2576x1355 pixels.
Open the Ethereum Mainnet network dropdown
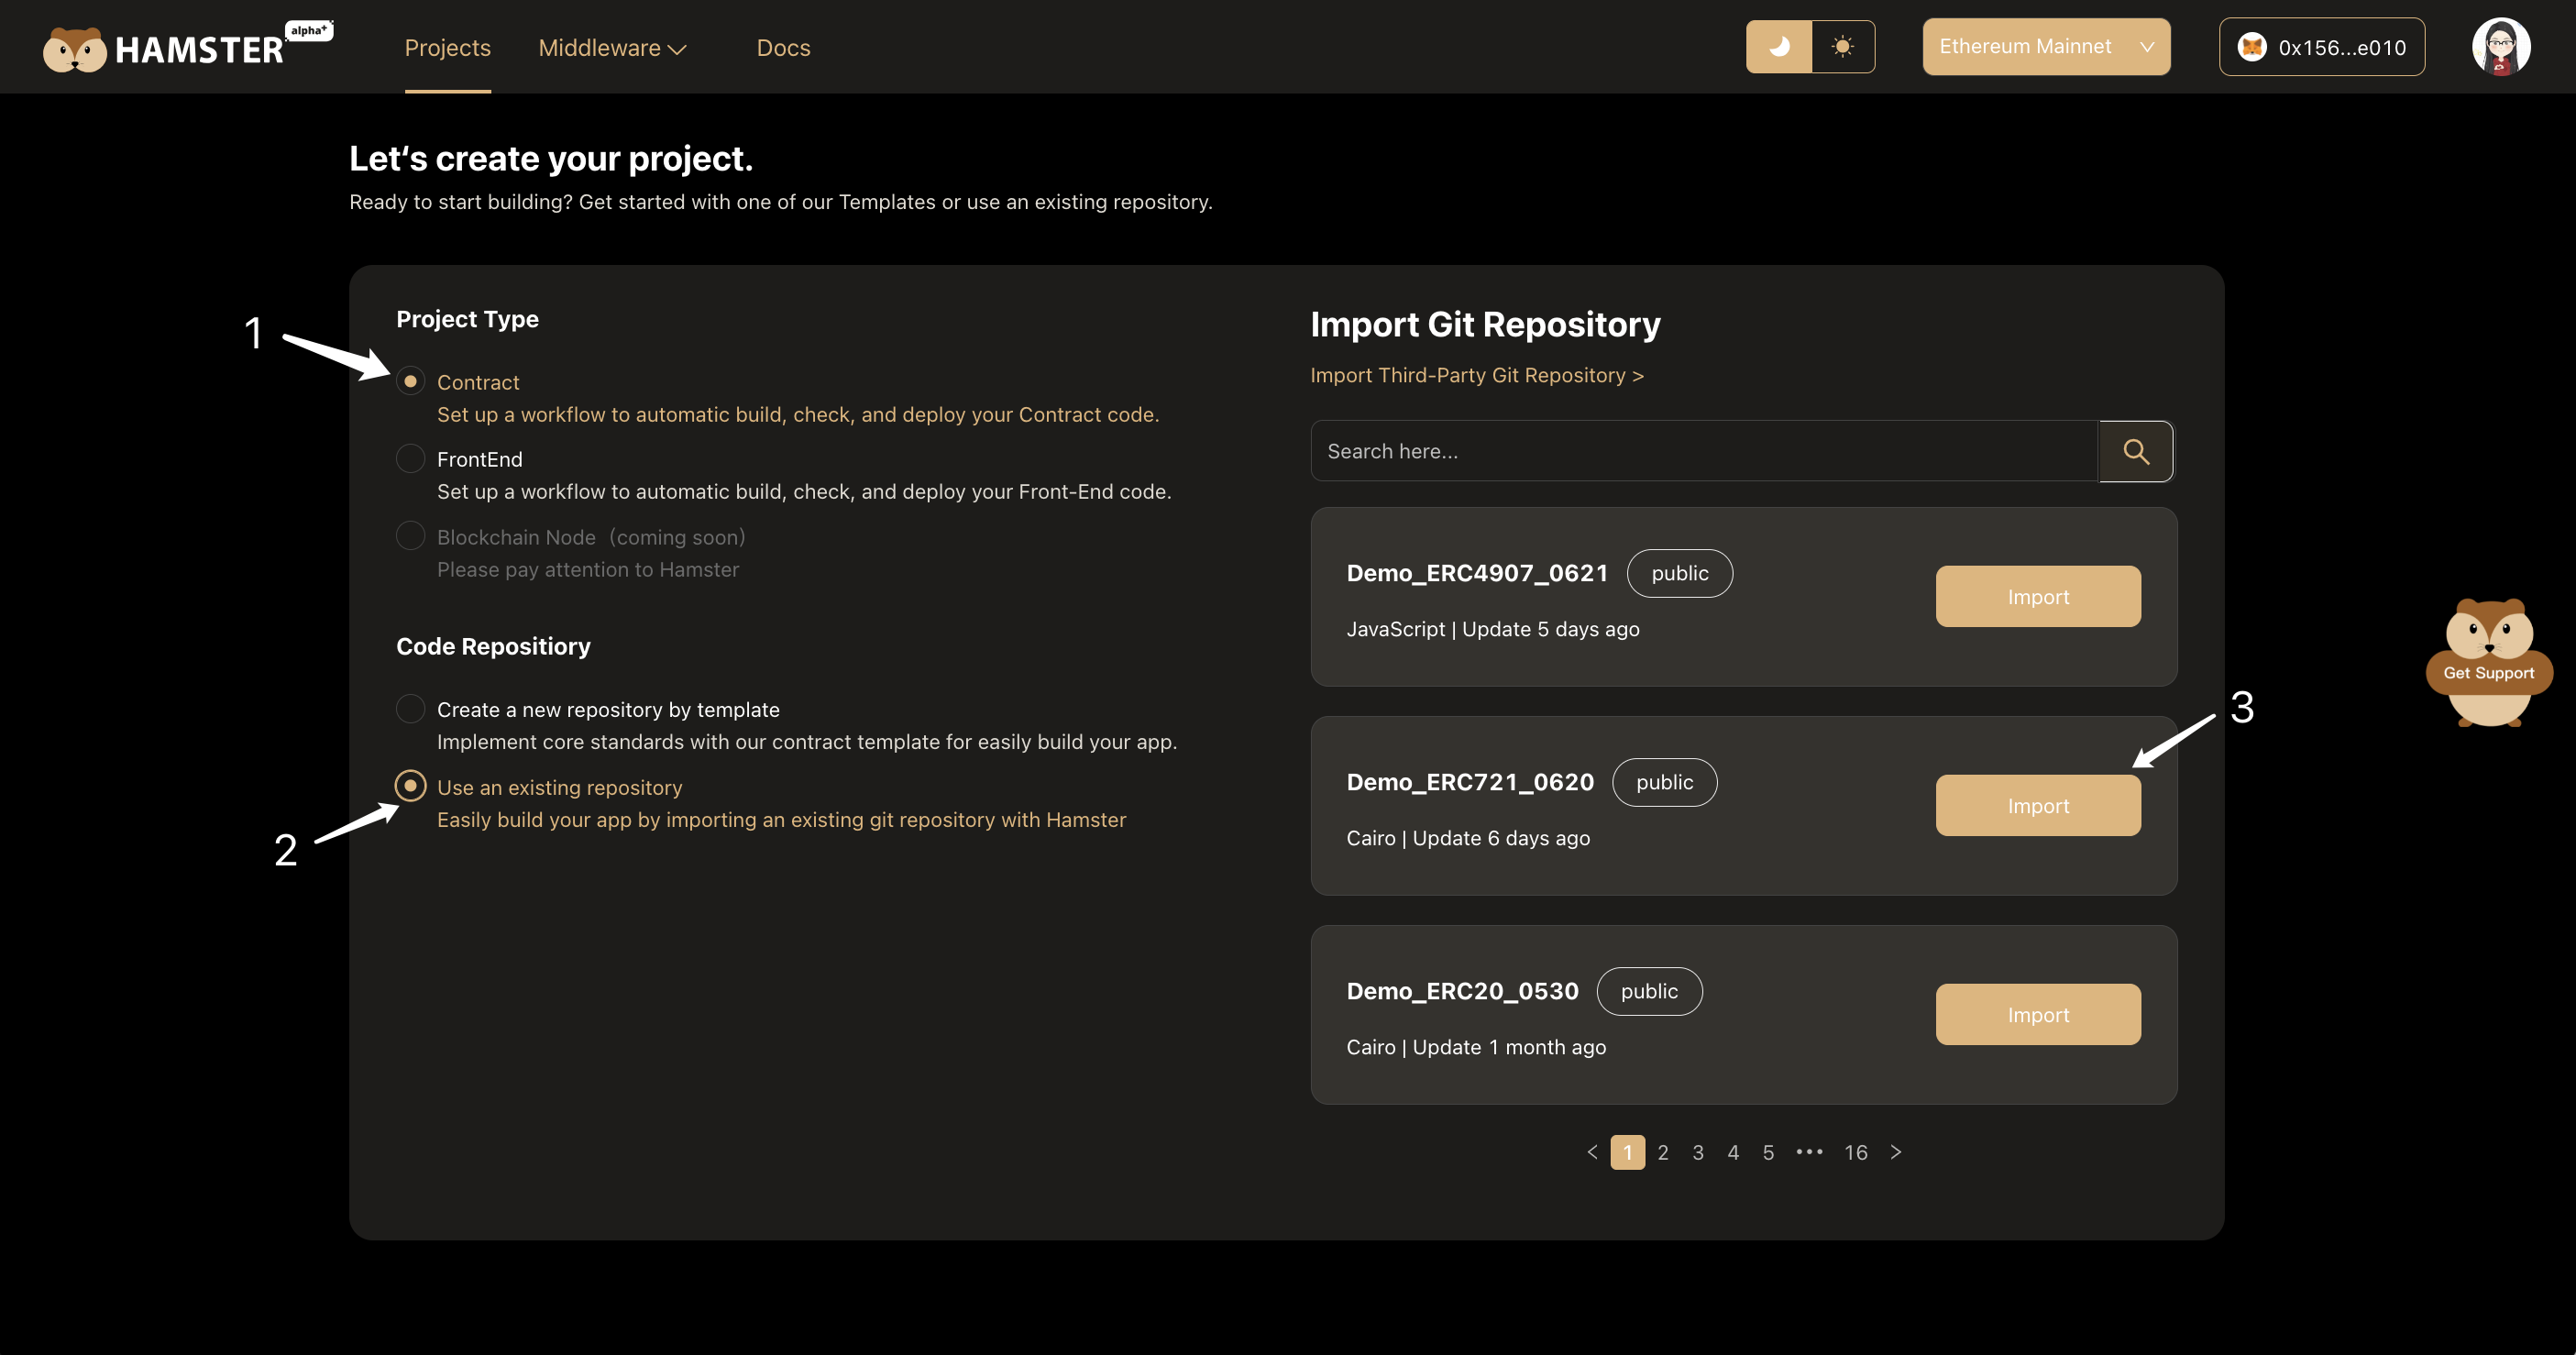[x=2046, y=46]
